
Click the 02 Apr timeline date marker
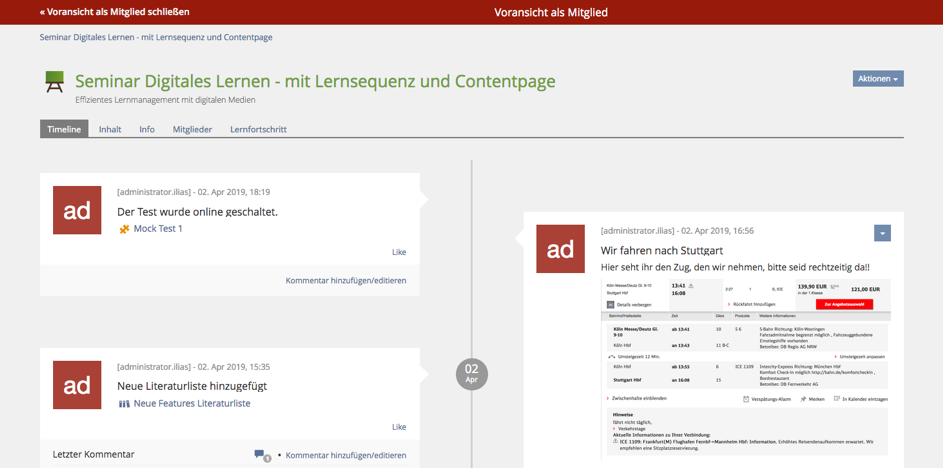click(471, 374)
